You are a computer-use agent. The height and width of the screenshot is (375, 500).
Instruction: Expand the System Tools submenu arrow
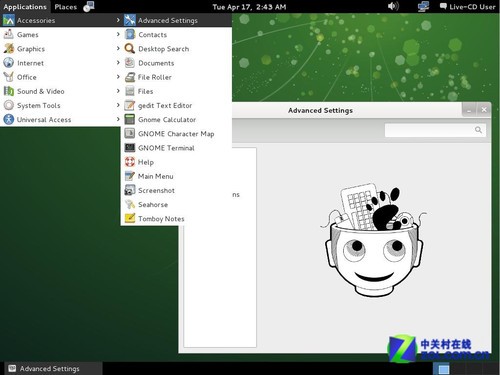[x=118, y=105]
